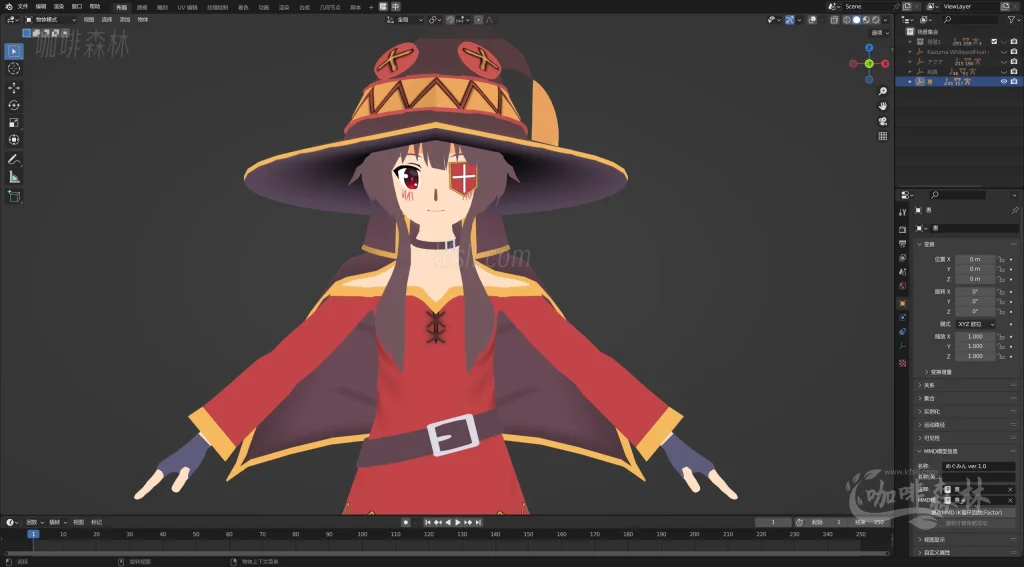Open the Object properties tab

point(903,304)
